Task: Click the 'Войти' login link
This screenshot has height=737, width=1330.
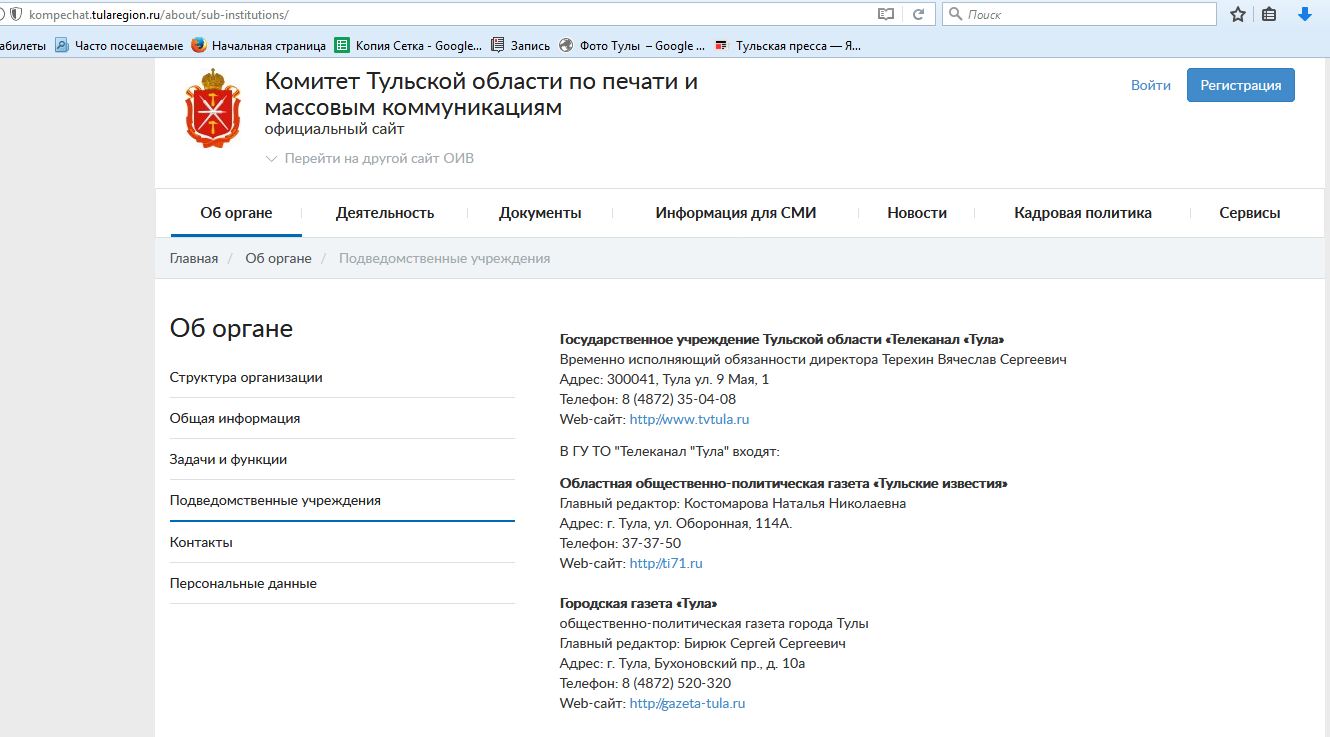Action: click(1150, 85)
